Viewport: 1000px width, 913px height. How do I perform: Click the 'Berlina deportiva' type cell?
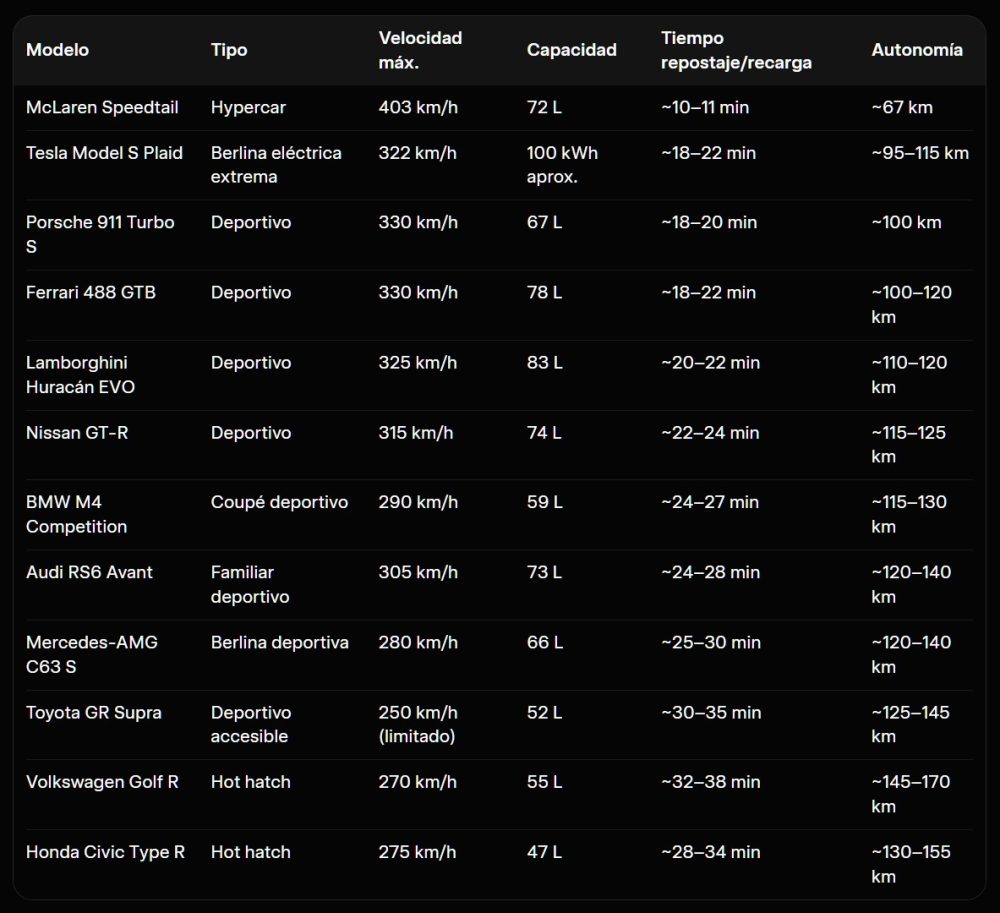(x=280, y=643)
